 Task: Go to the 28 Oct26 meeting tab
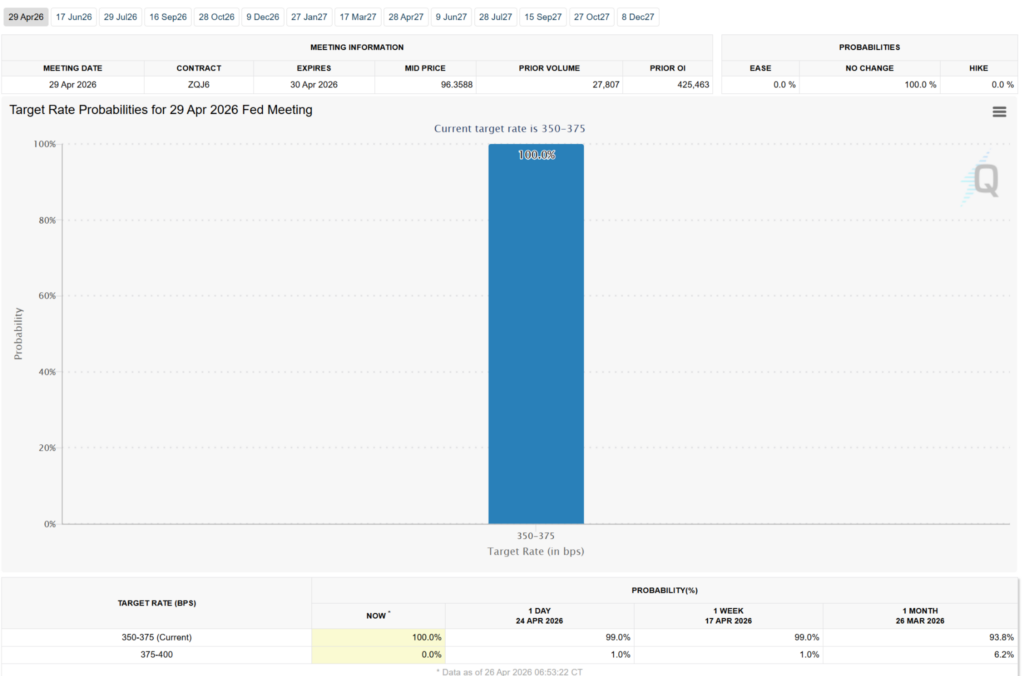pos(215,17)
